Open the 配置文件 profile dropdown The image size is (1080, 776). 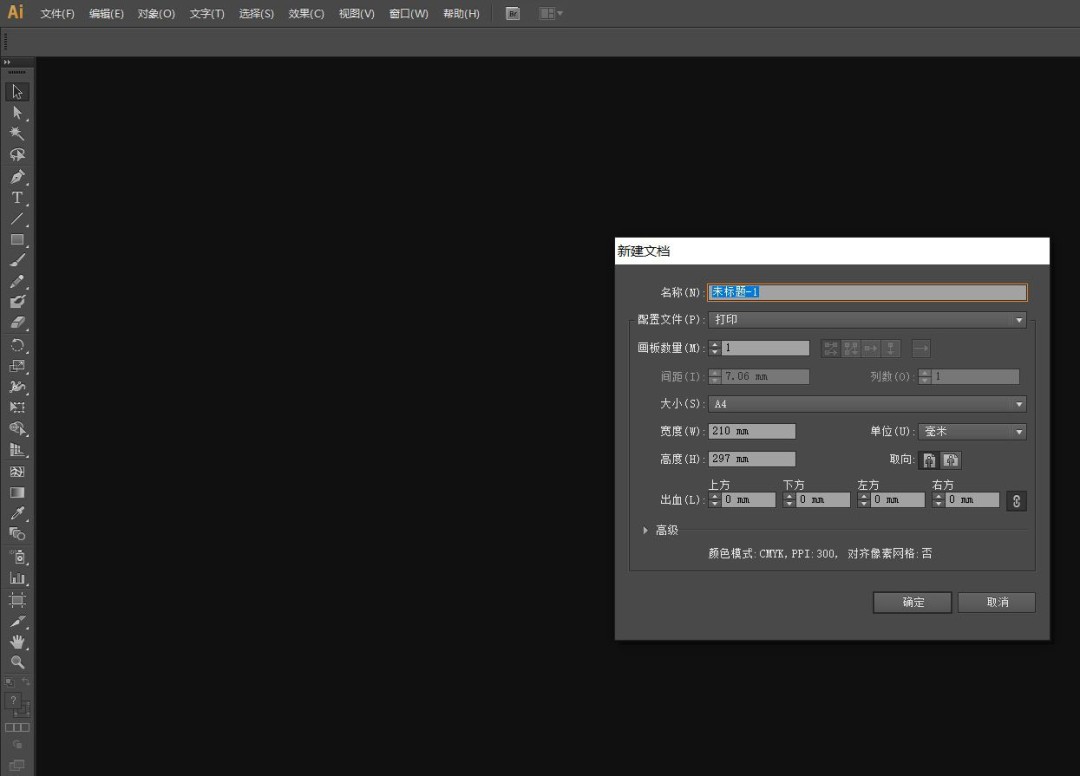click(867, 320)
